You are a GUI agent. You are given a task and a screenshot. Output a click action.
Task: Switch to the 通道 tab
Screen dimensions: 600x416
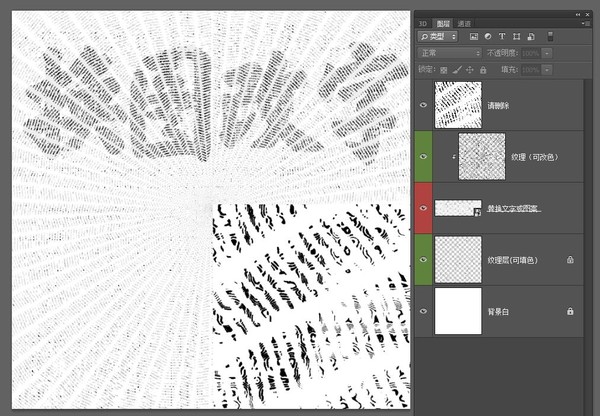pyautogui.click(x=464, y=24)
